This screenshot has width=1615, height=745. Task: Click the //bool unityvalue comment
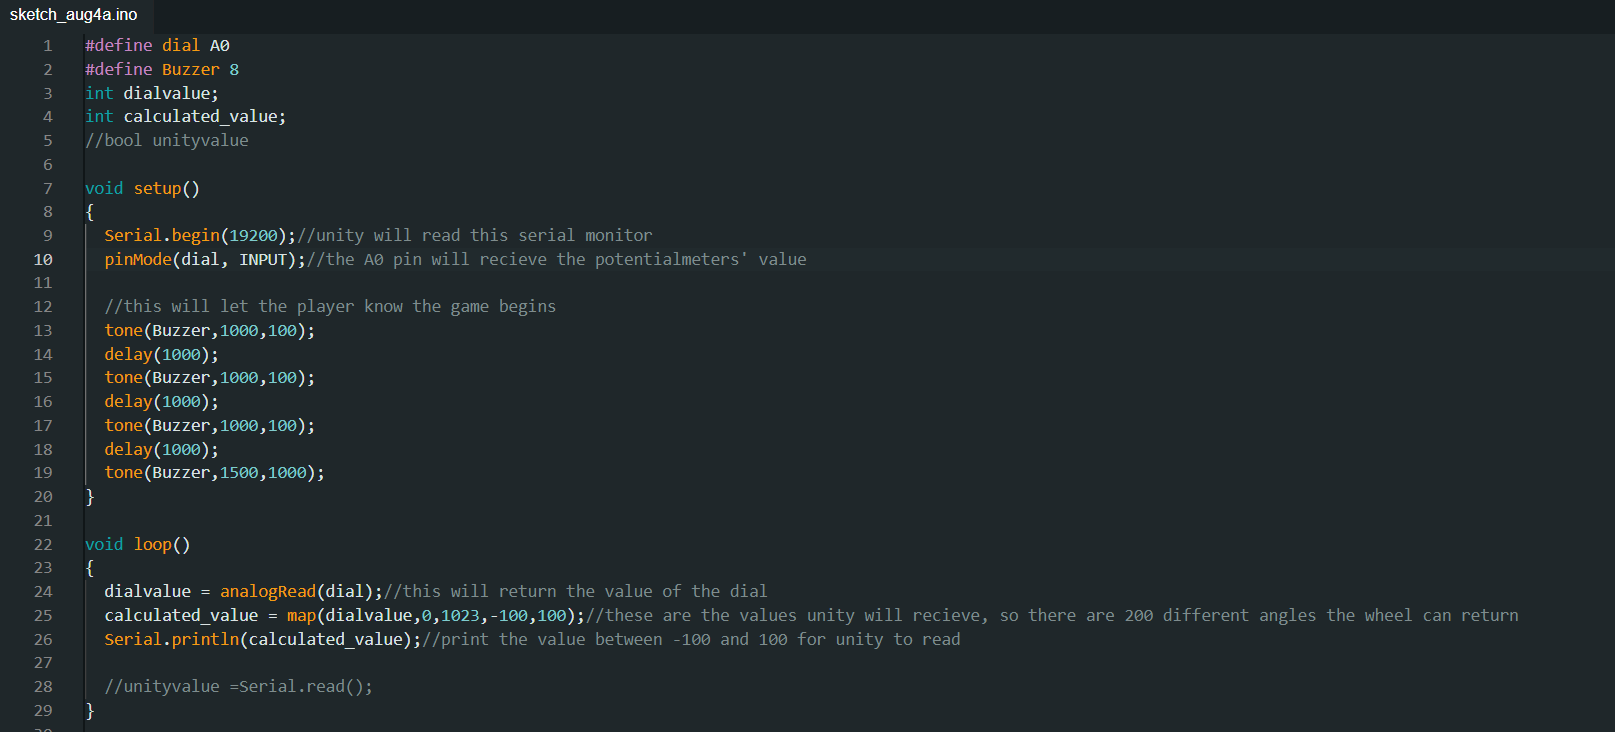(x=167, y=141)
